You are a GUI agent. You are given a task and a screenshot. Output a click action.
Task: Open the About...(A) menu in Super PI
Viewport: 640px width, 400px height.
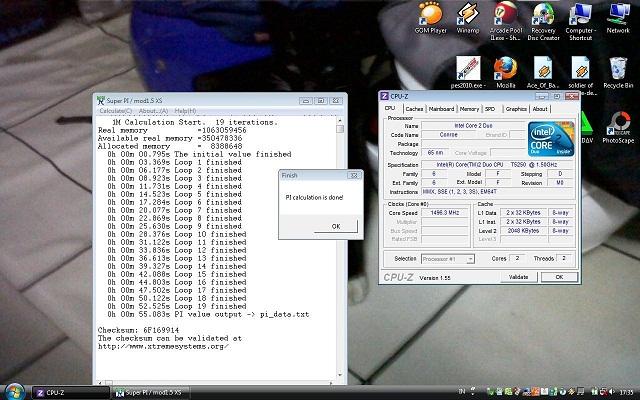[153, 111]
